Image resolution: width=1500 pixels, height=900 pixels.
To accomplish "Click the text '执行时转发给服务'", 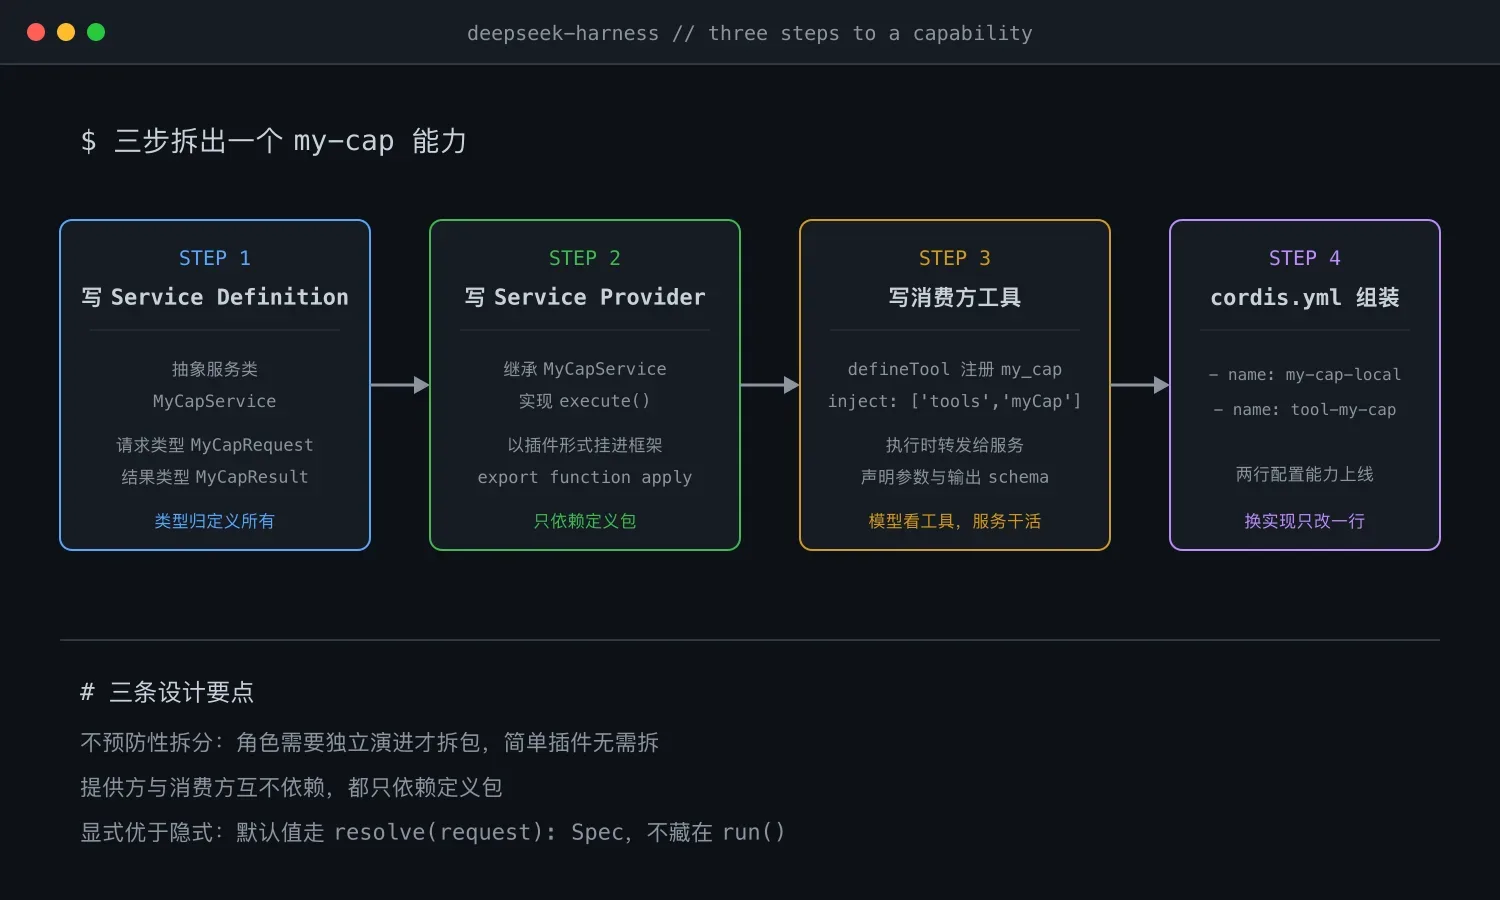I will pos(955,445).
